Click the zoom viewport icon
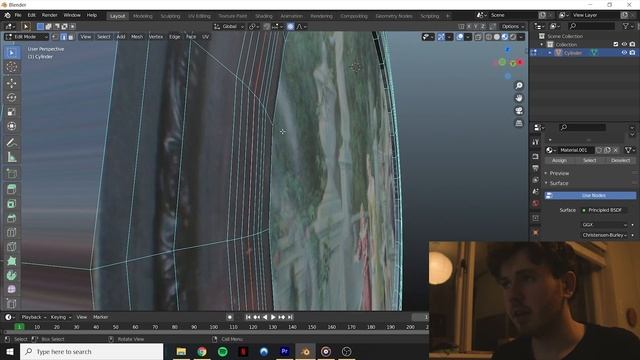This screenshot has width=640, height=360. point(519,85)
